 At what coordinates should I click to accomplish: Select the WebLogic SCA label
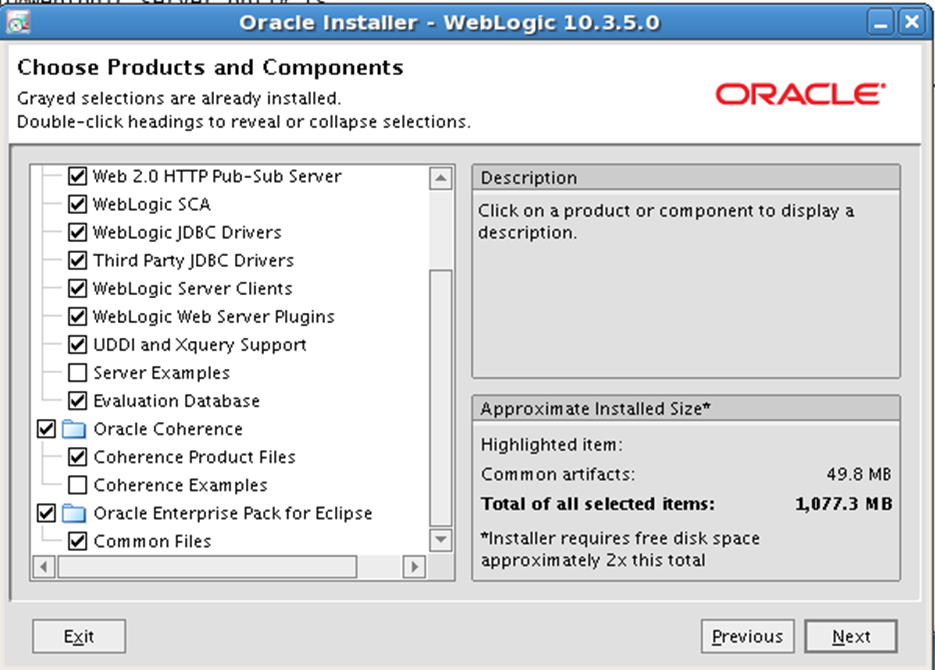[152, 204]
